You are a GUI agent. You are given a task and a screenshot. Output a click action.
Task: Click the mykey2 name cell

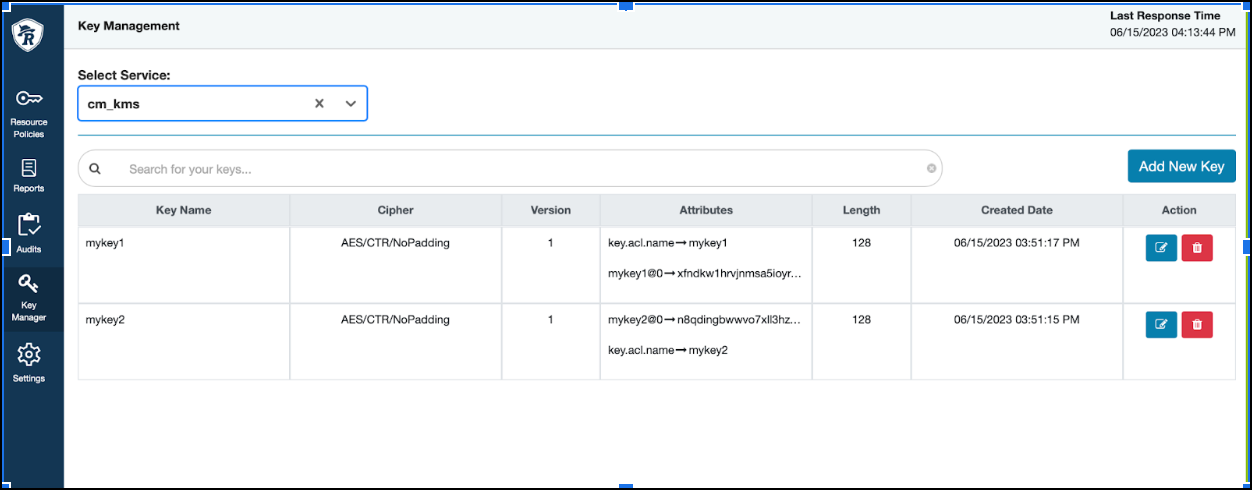coord(105,320)
